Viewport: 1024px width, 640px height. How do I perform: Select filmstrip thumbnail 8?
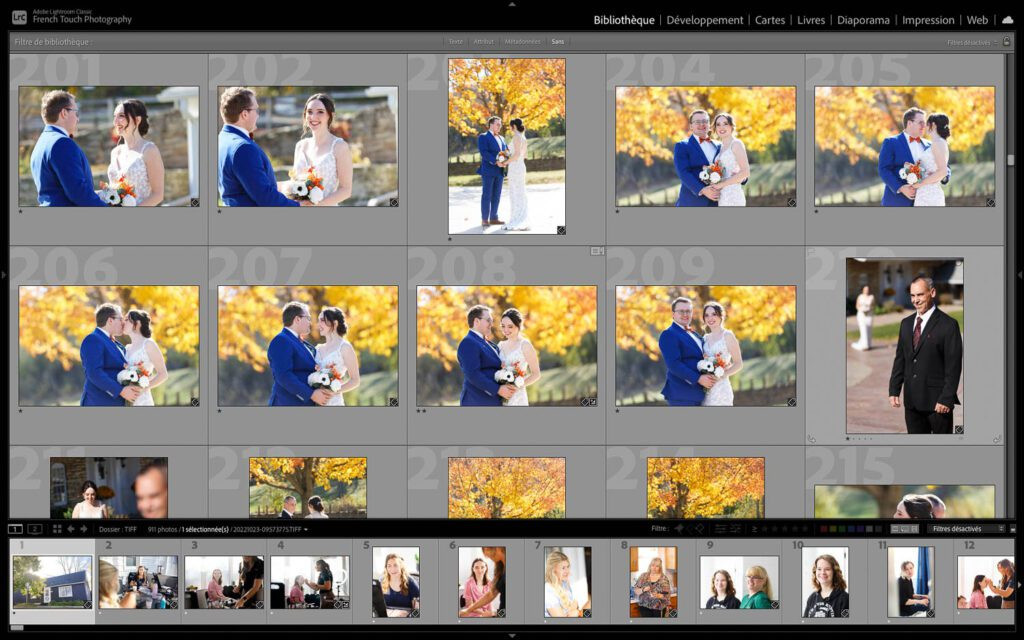tap(654, 581)
